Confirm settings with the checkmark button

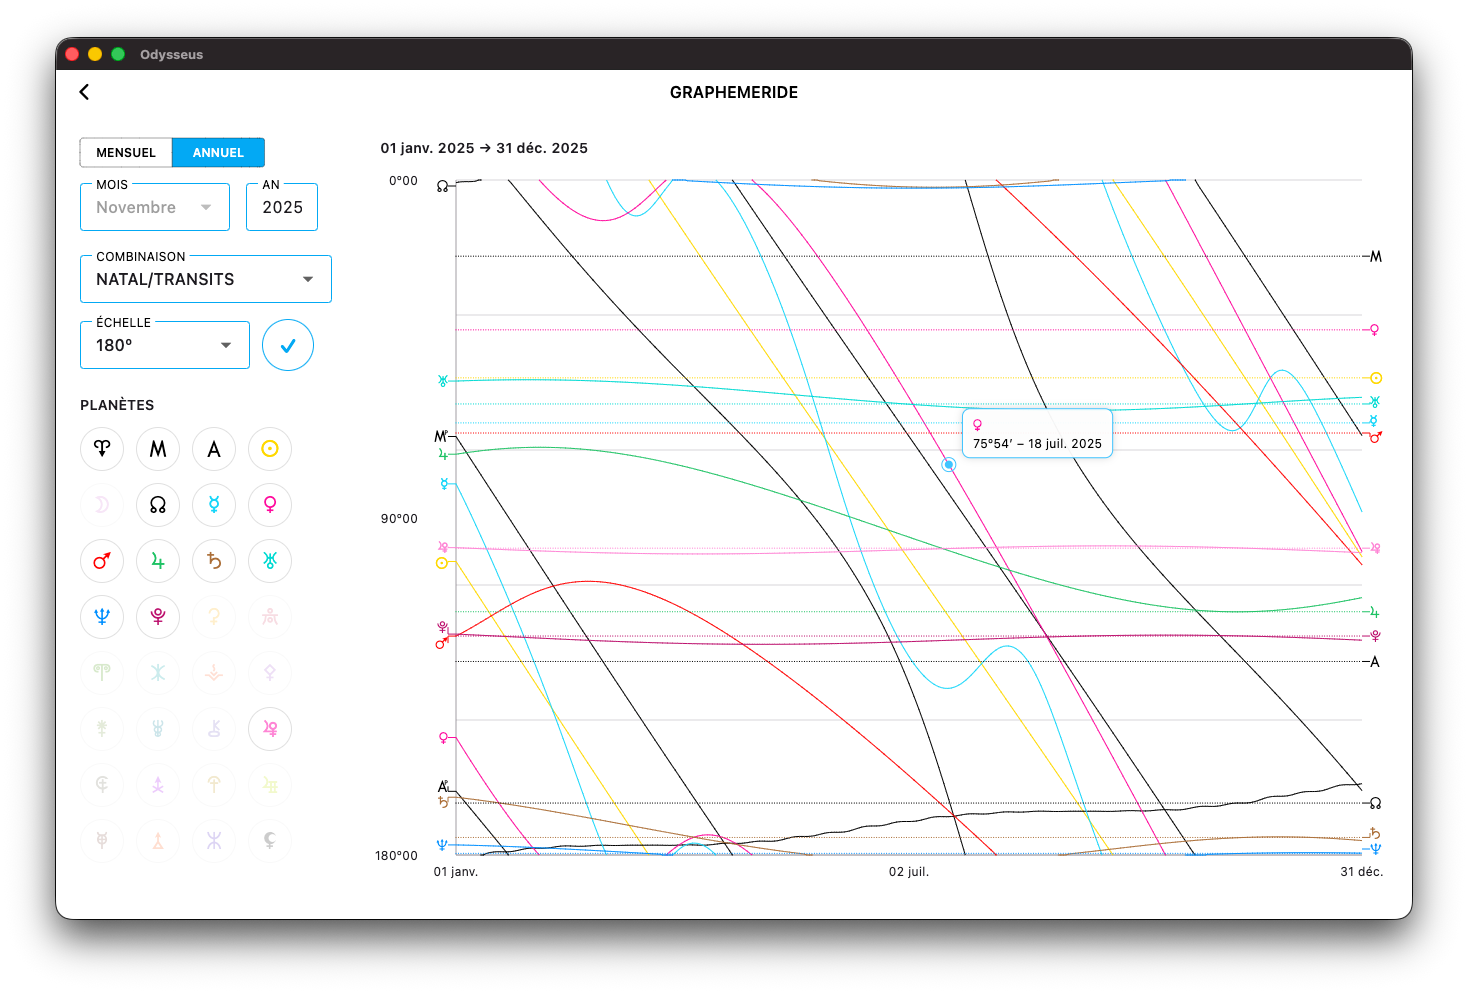(288, 345)
